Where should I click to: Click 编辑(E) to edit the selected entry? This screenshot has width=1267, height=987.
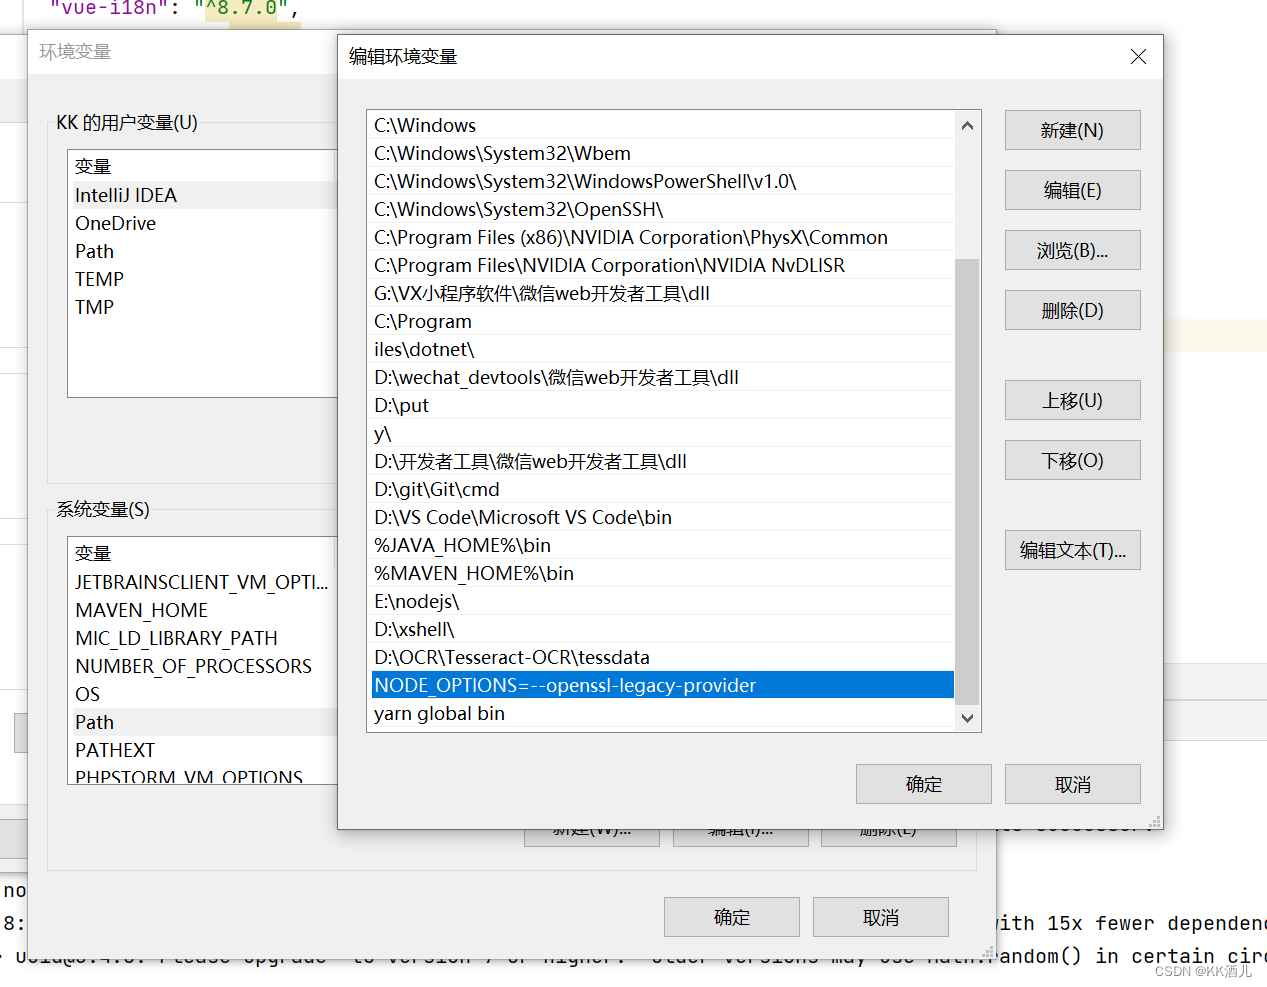(1071, 190)
